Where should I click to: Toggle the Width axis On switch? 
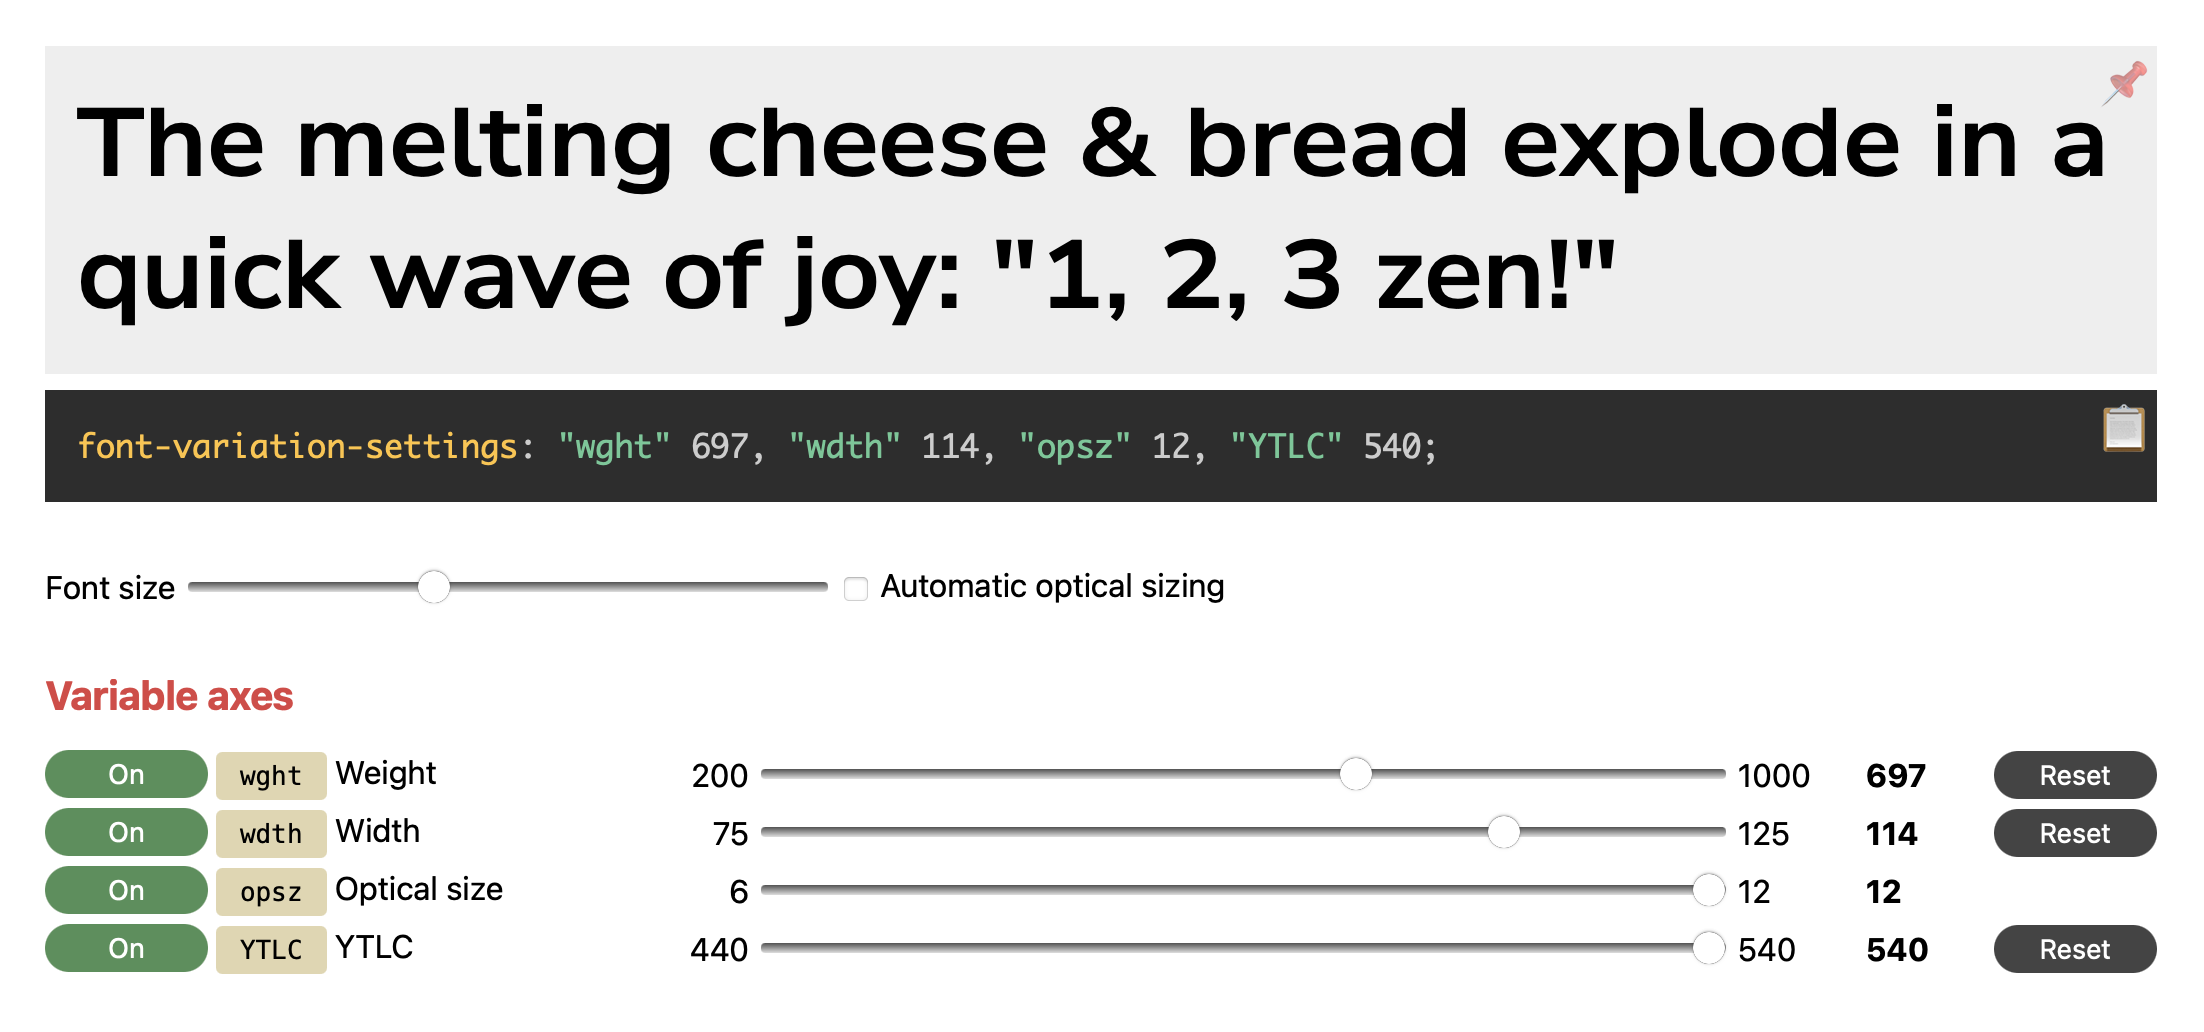point(126,833)
